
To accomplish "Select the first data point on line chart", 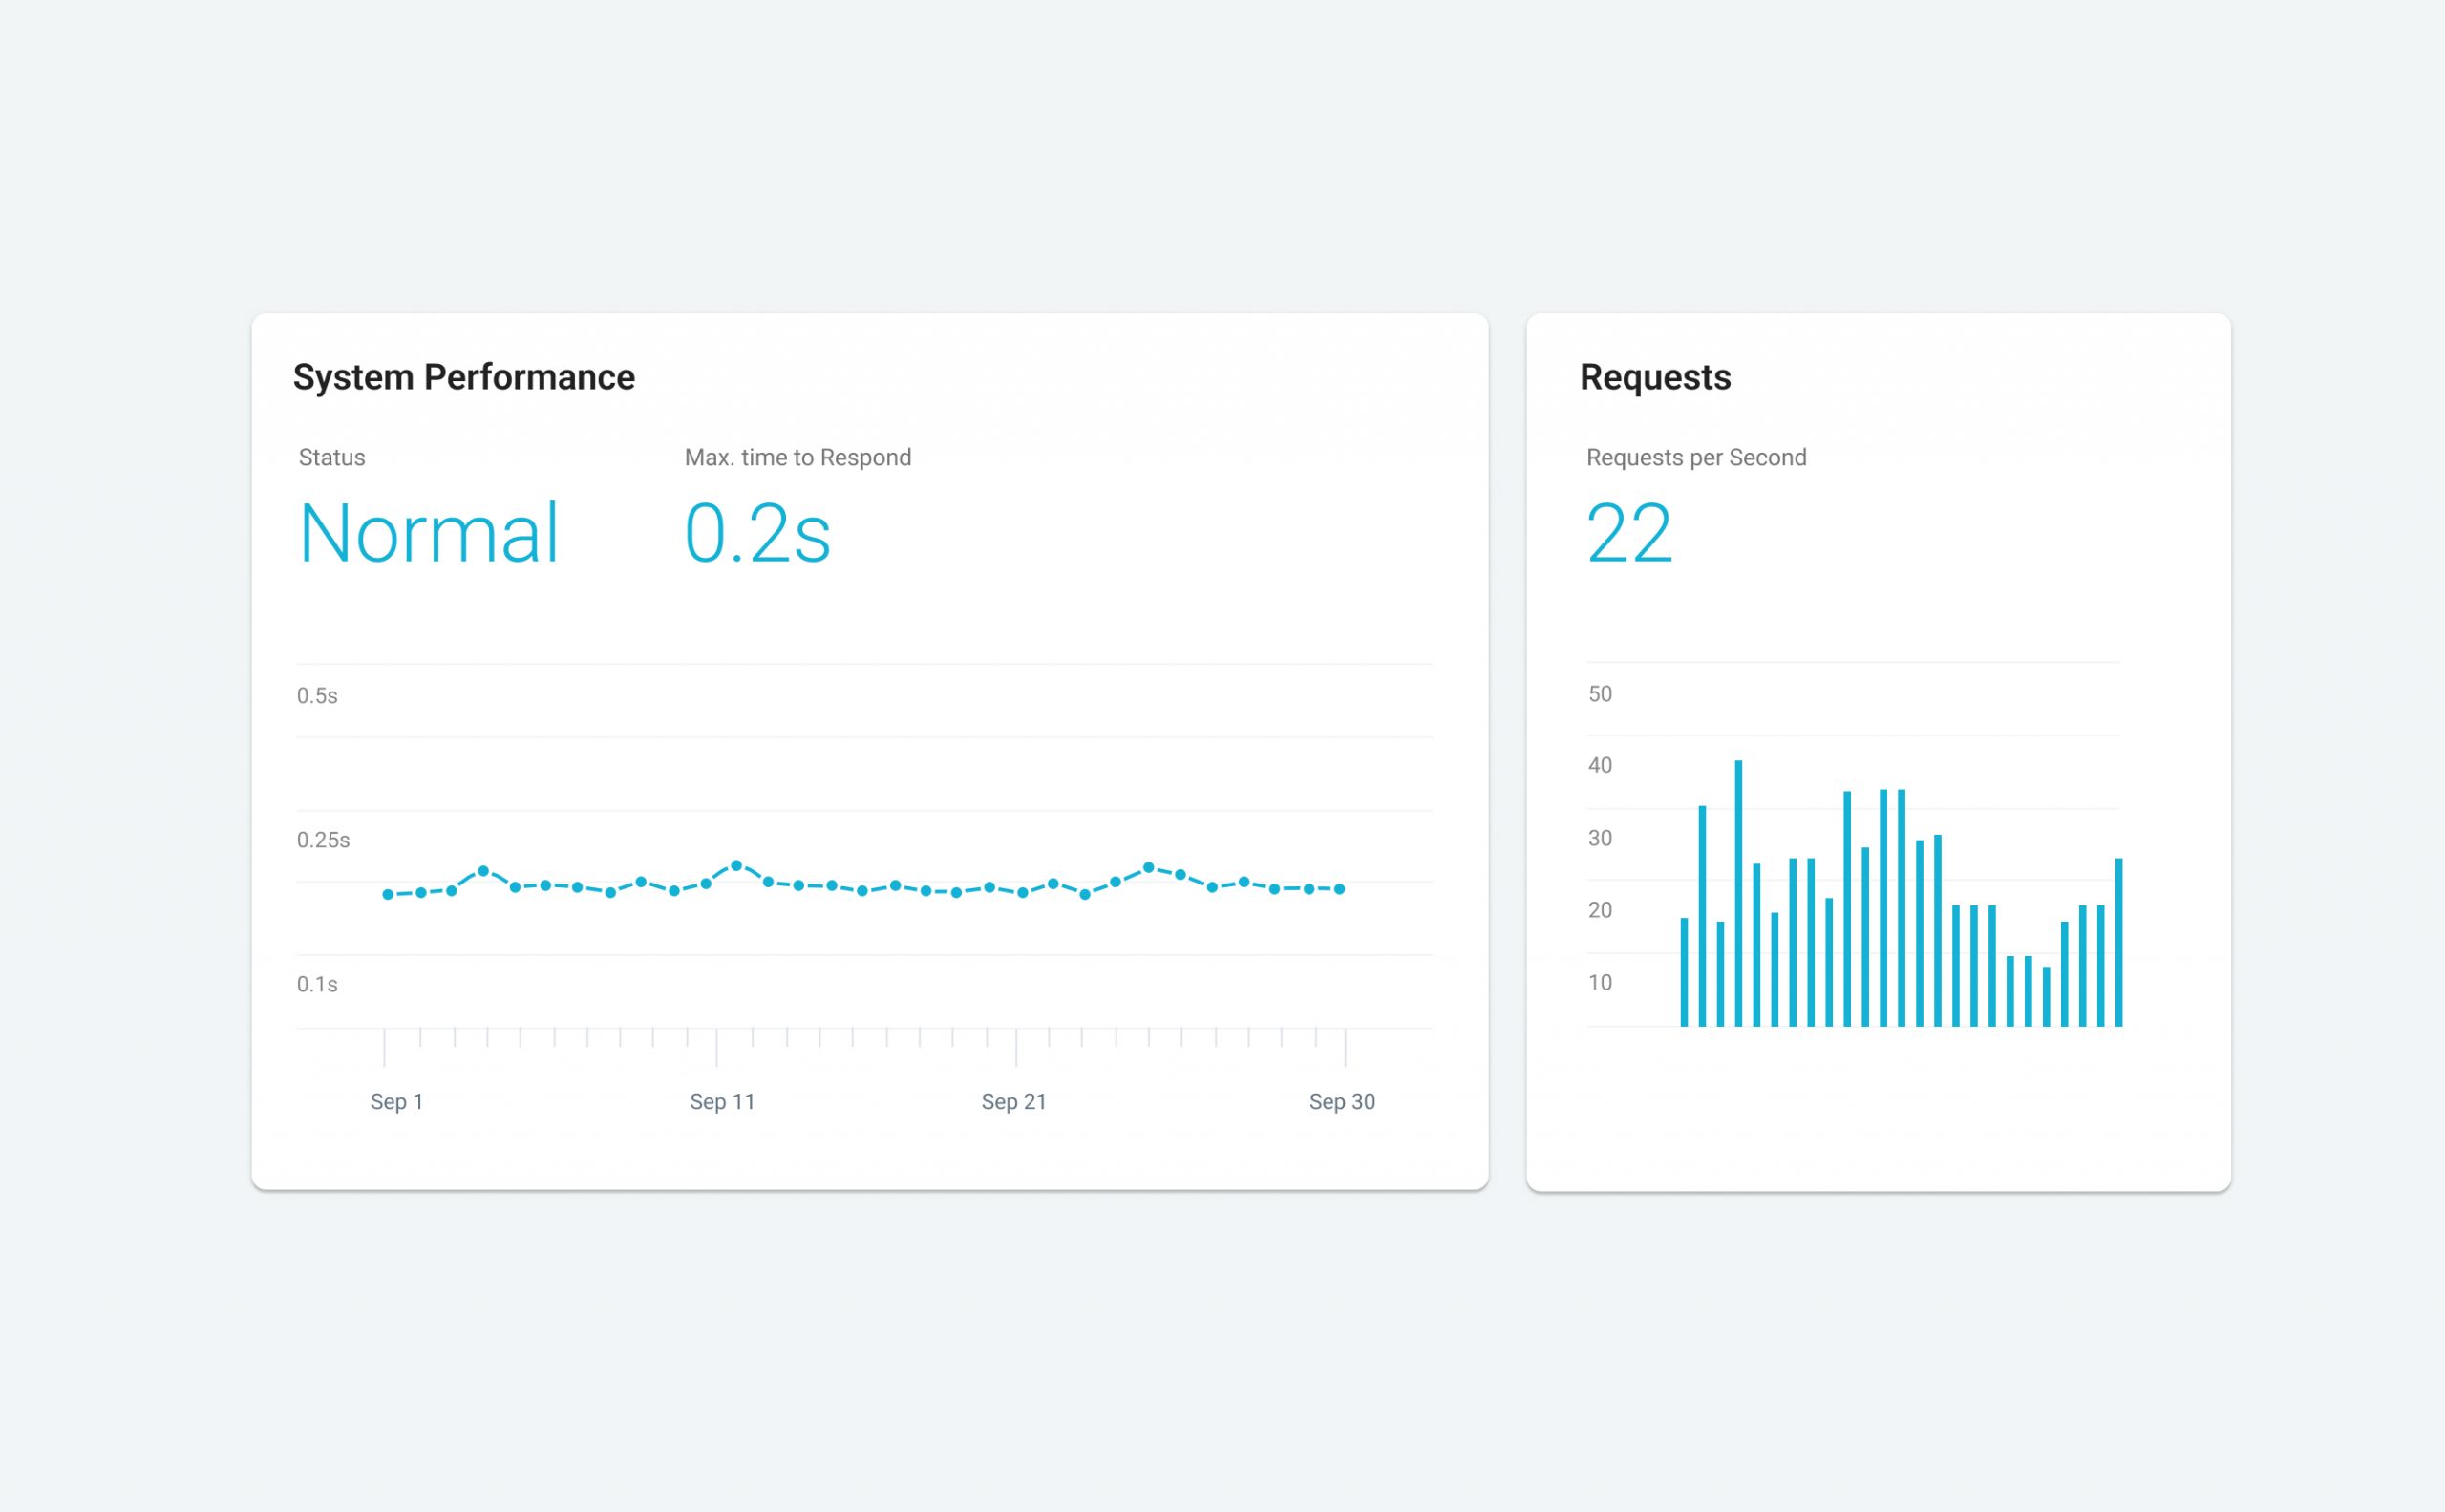I will point(388,894).
